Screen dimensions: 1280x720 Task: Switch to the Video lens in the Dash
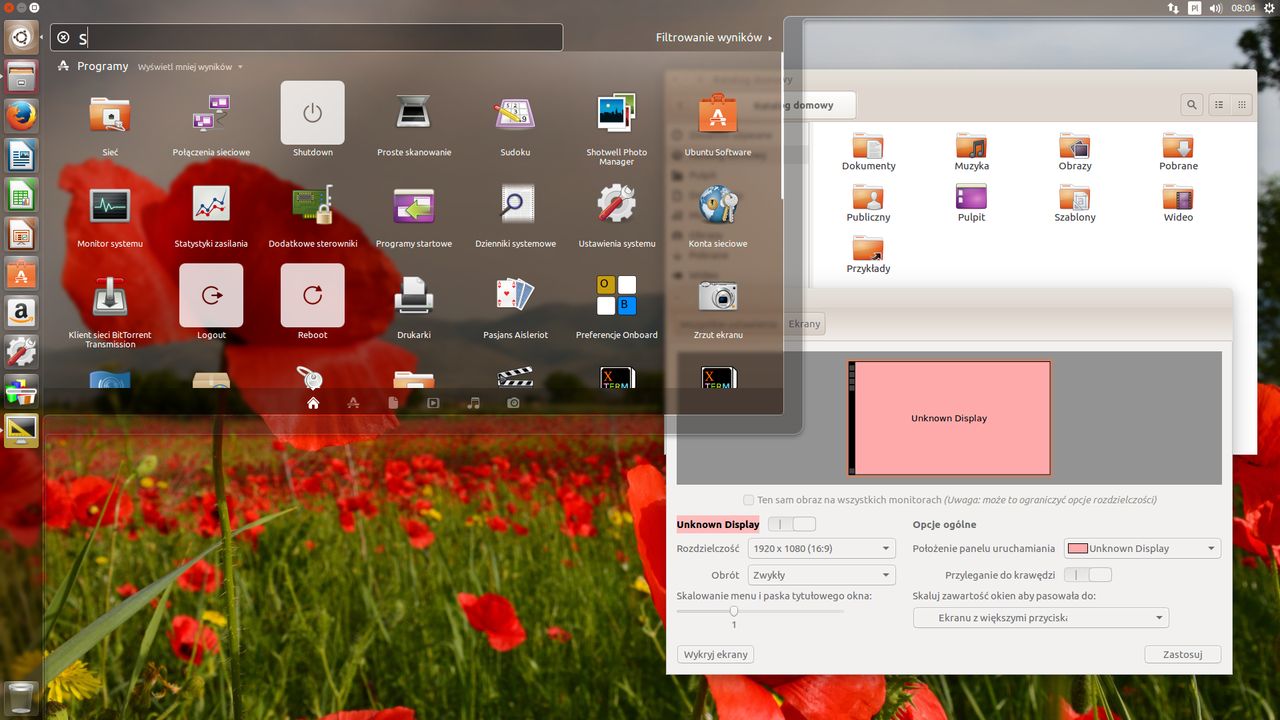[433, 403]
